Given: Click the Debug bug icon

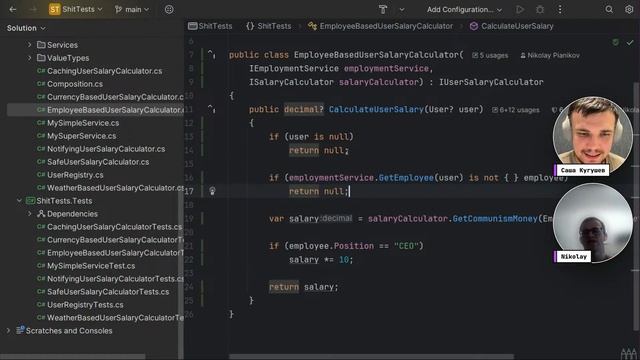Looking at the screenshot, I should [540, 9].
